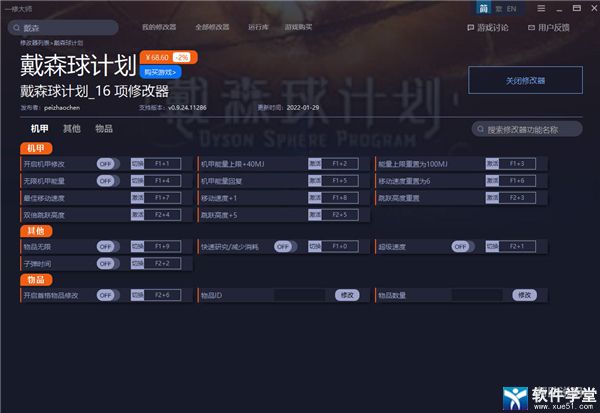Click the 修改器列表 breadcrumb link
Viewport: 600px width, 413px height.
(x=35, y=43)
